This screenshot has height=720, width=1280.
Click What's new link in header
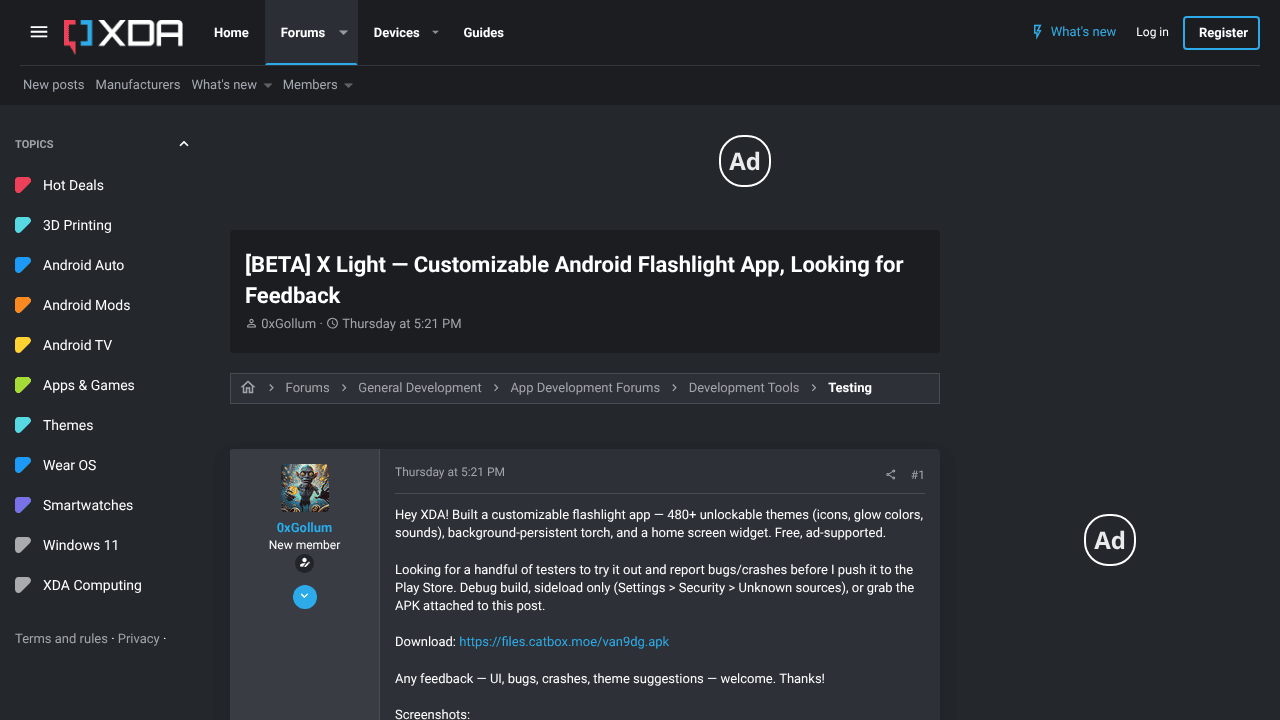[1083, 32]
